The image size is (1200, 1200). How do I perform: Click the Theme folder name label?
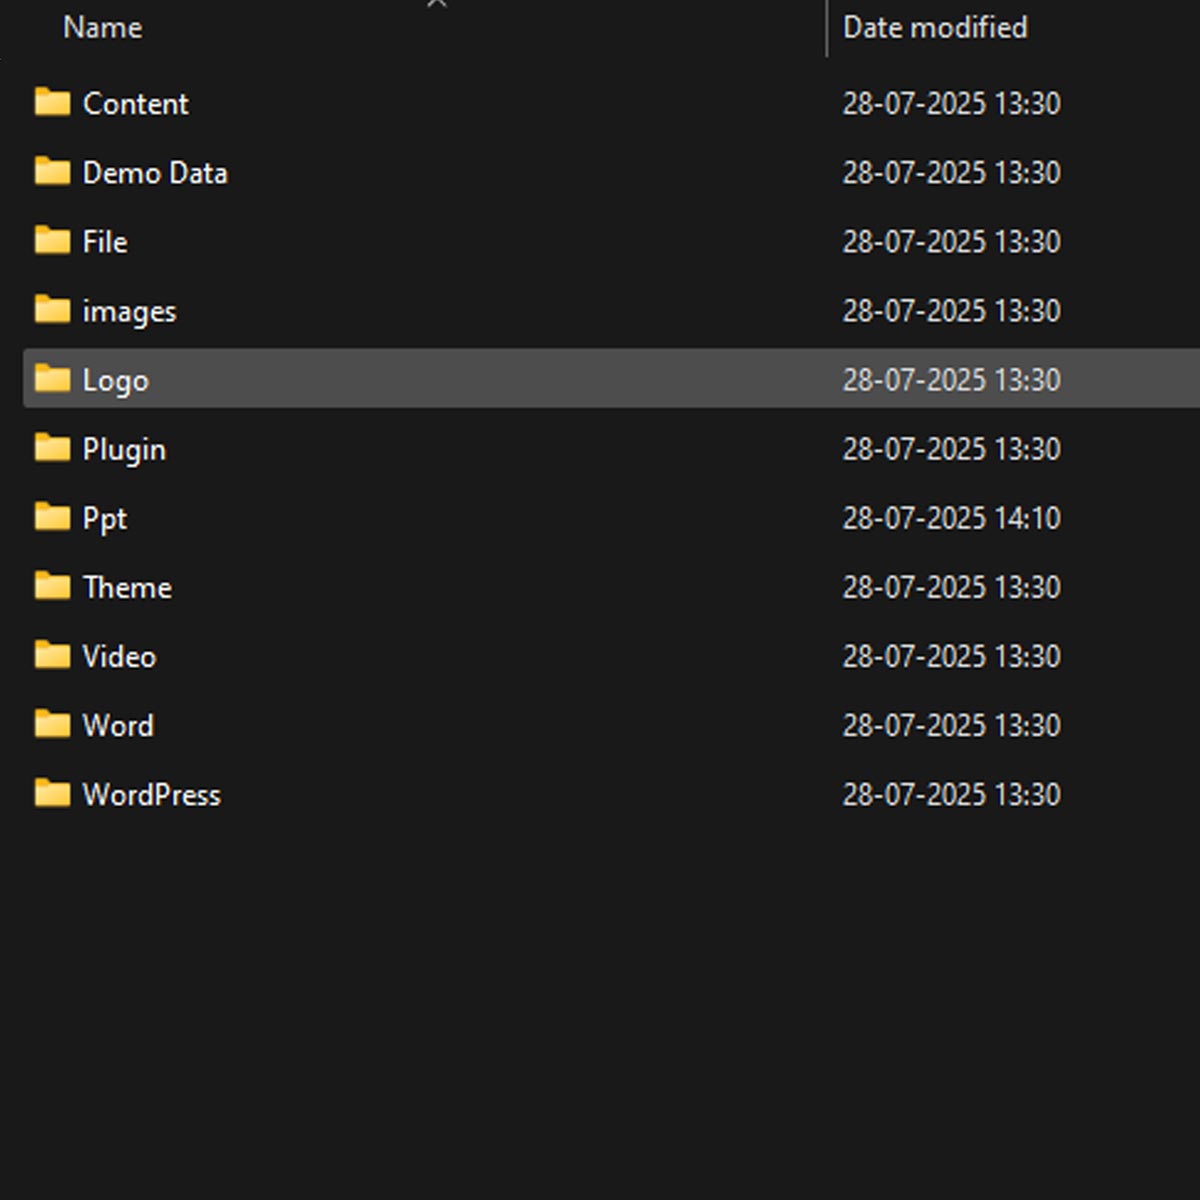click(x=127, y=587)
